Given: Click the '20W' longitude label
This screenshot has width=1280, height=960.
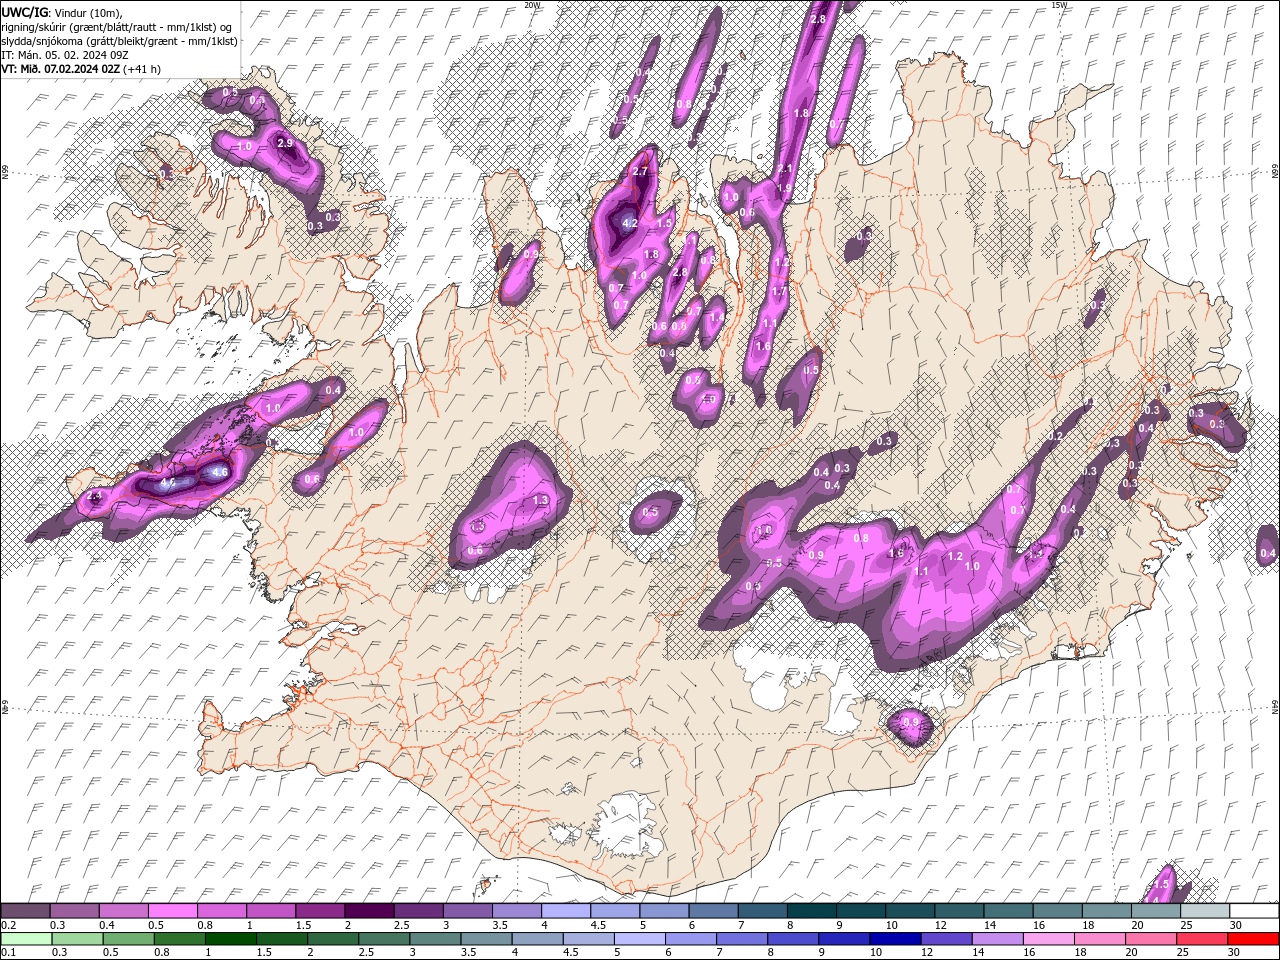Looking at the screenshot, I should pyautogui.click(x=532, y=5).
